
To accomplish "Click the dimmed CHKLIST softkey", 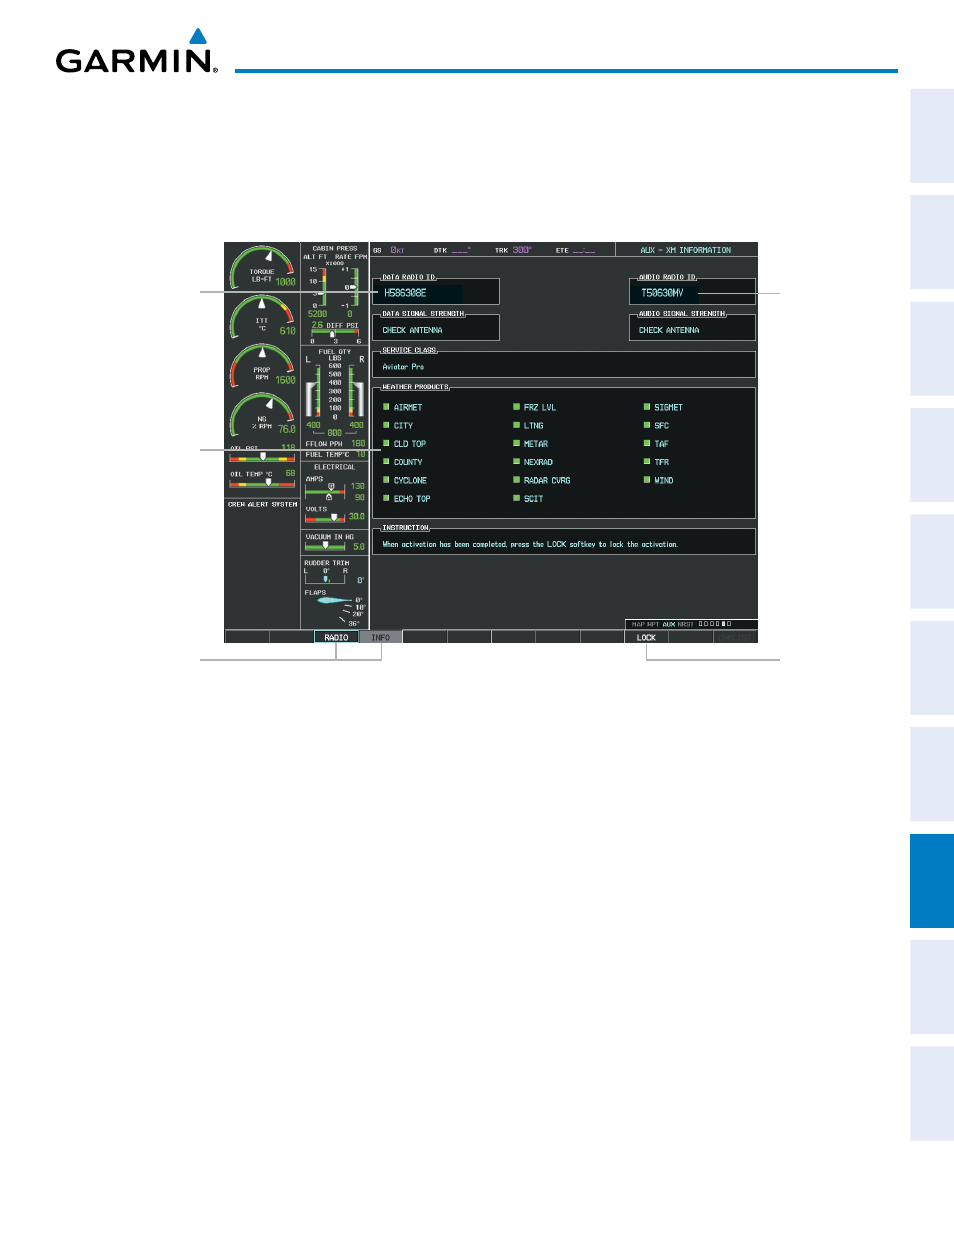I will tap(736, 637).
